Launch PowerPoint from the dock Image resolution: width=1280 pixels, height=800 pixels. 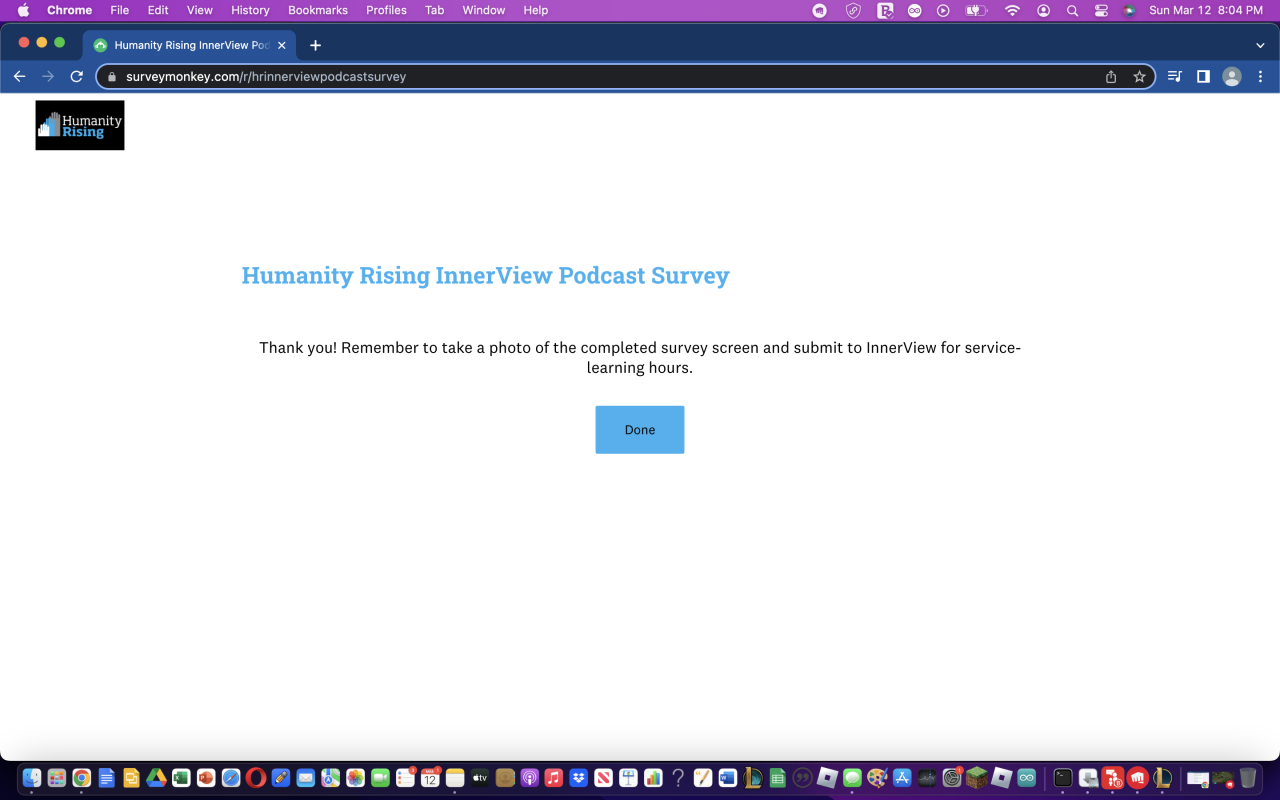point(206,778)
